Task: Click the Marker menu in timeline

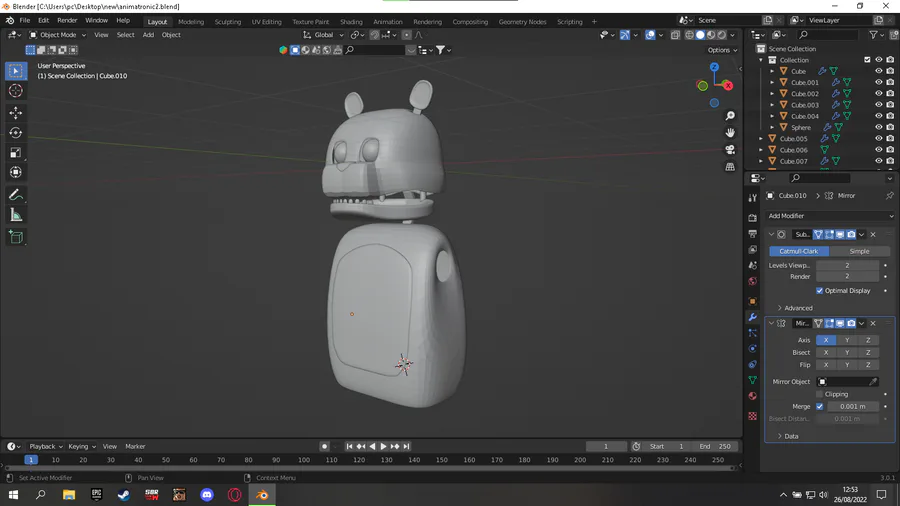Action: [x=135, y=446]
